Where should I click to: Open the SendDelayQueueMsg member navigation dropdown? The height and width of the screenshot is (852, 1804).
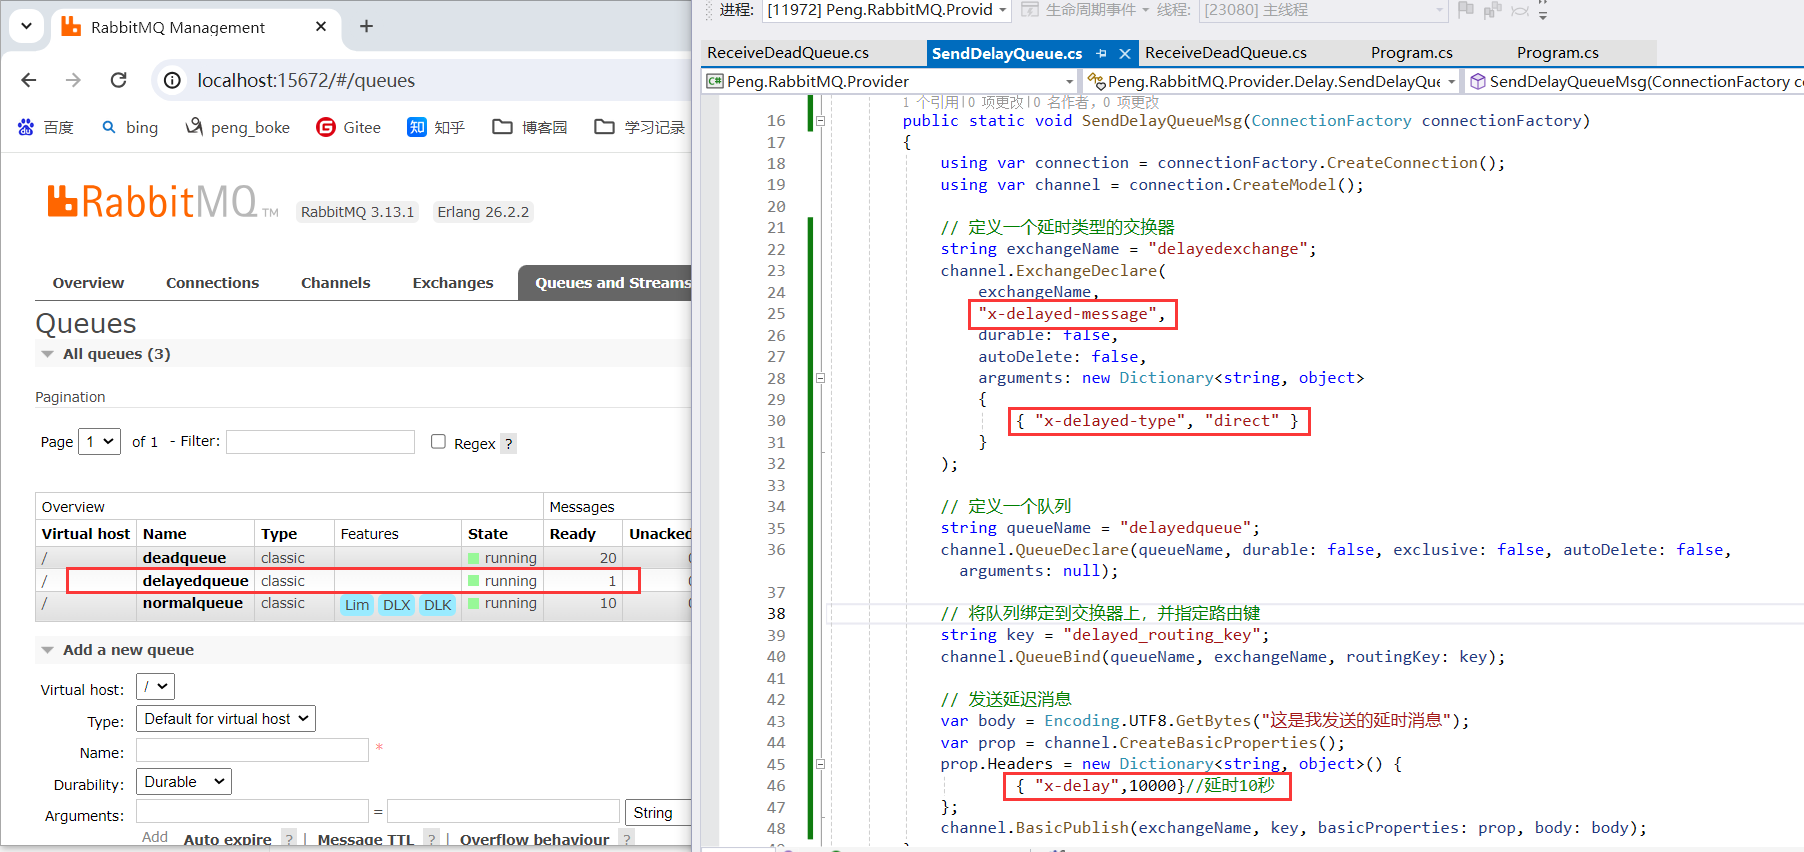[1636, 81]
